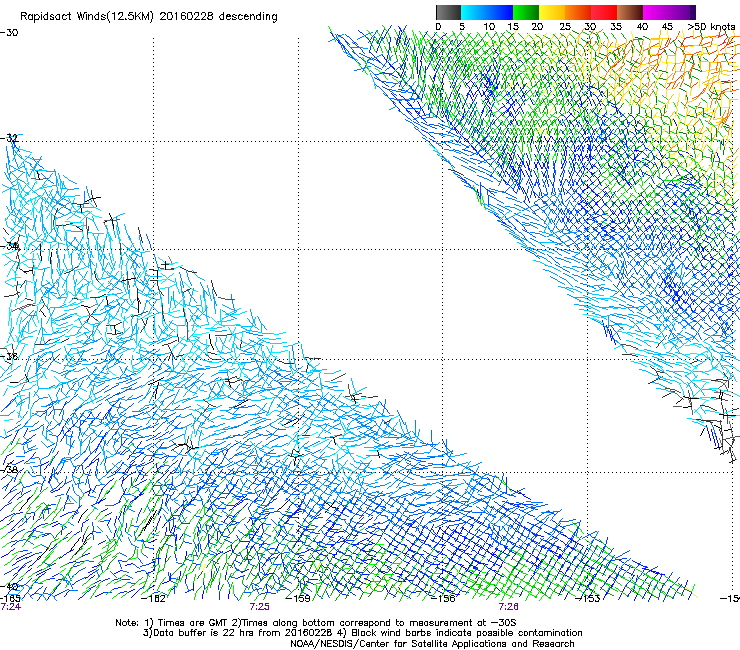Click the legend label '20'
The height and width of the screenshot is (650, 740).
(x=537, y=26)
